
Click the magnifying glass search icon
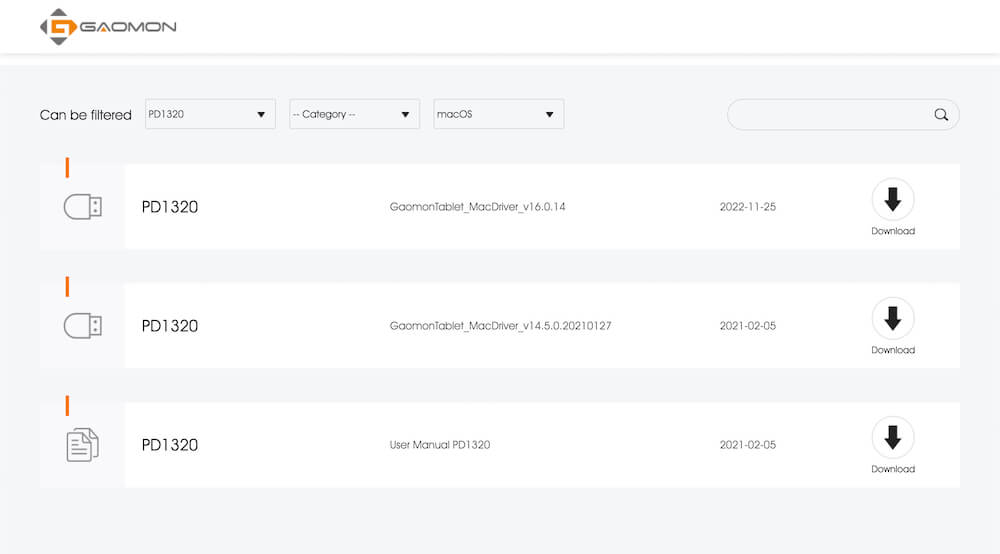tap(941, 115)
